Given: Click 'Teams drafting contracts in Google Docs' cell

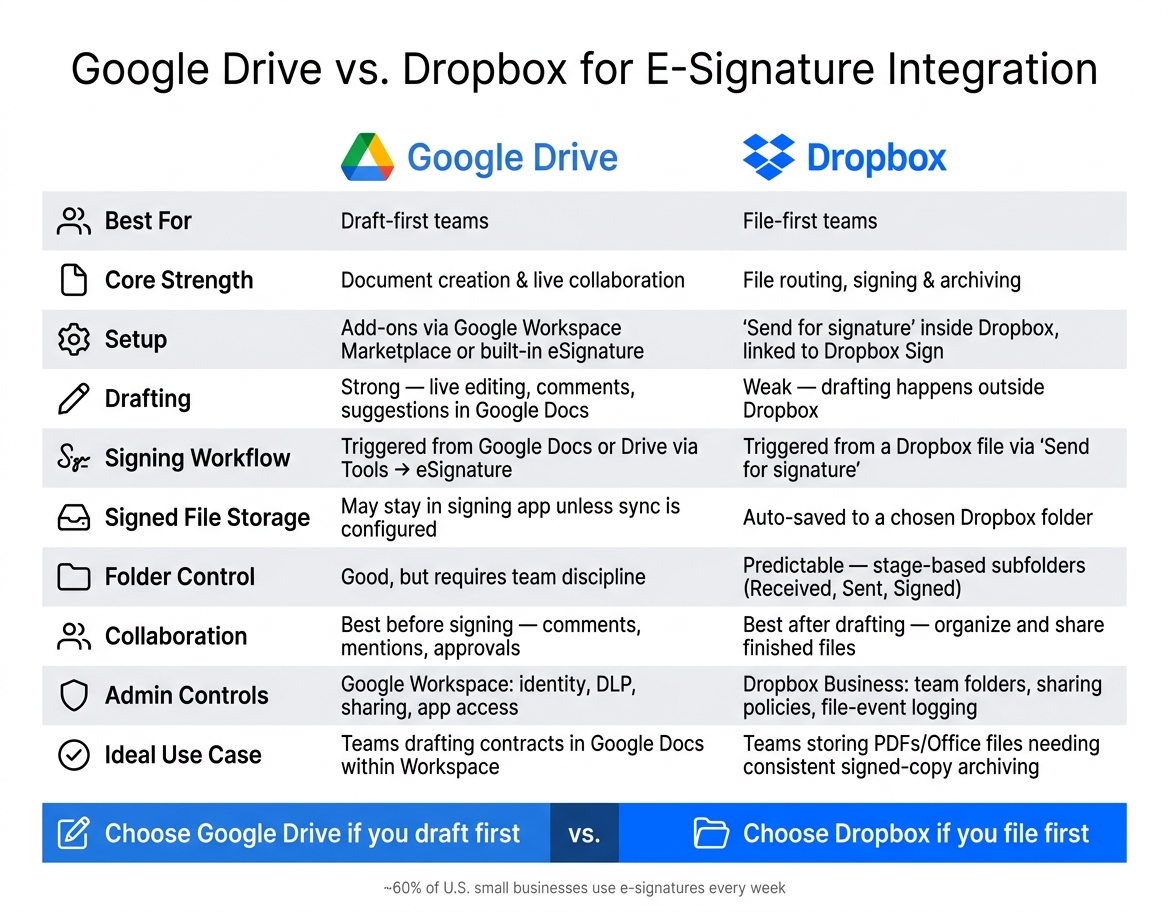Looking at the screenshot, I should click(x=522, y=755).
